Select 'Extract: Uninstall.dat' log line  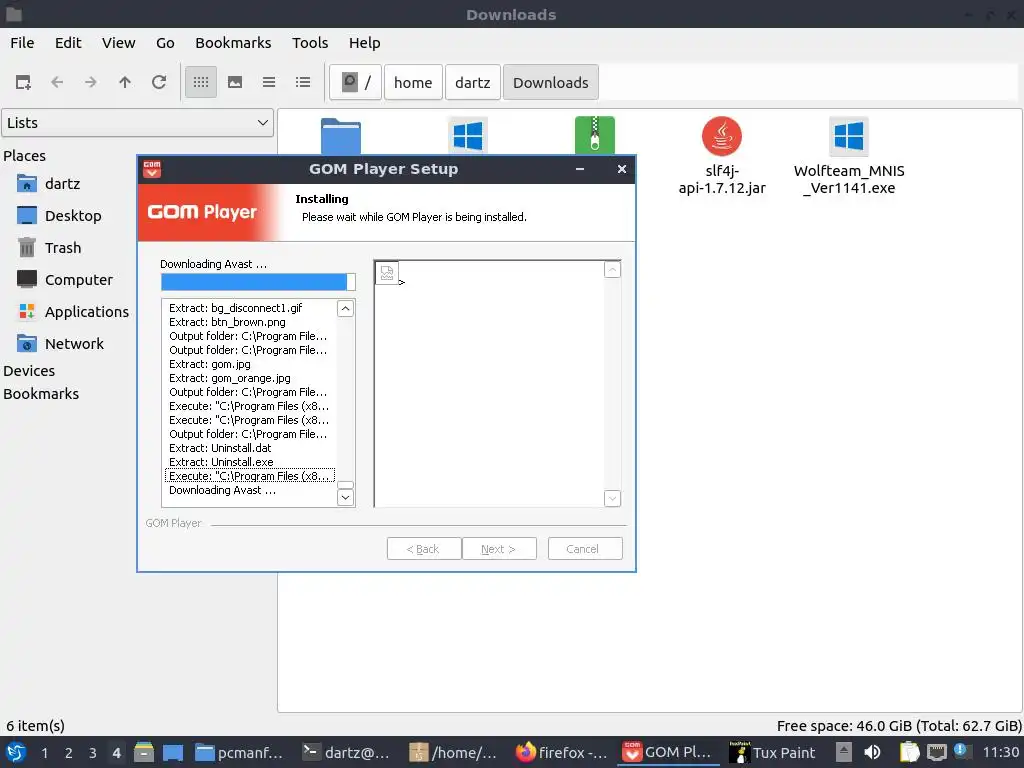(220, 448)
